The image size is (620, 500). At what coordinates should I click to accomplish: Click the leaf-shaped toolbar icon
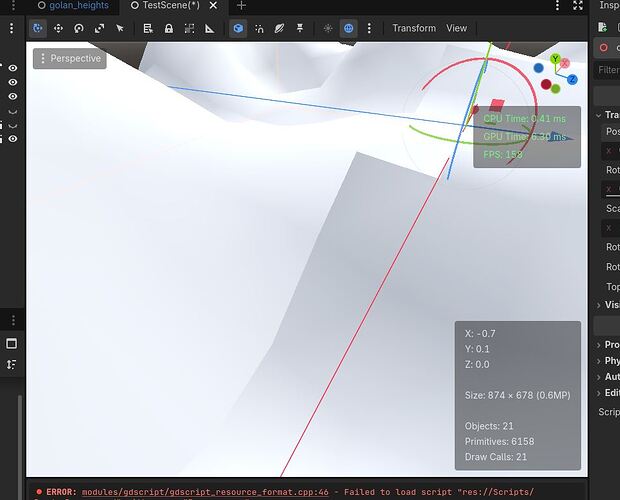(280, 28)
